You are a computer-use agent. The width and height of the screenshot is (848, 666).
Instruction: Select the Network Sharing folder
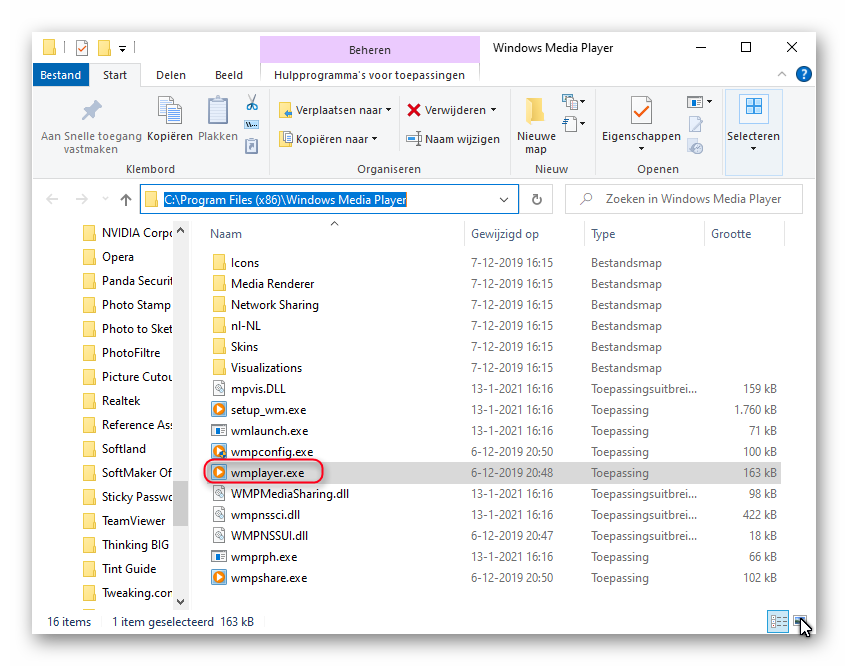275,305
